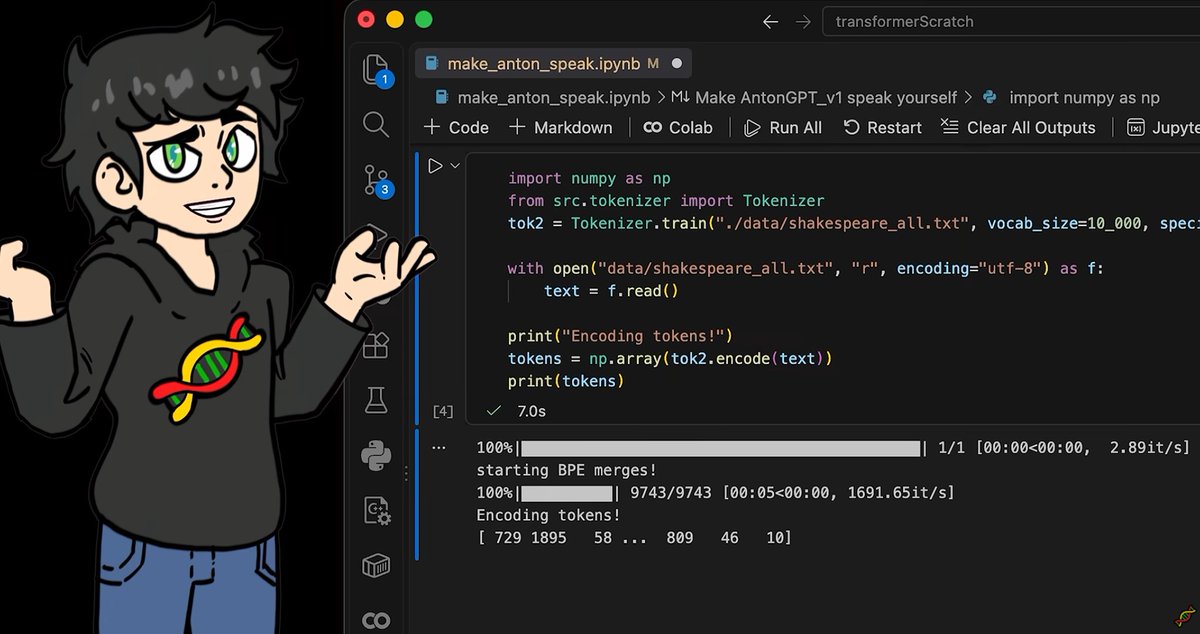Screen dimensions: 1200x634
Task: Close the tab using the unsaved dot
Action: coord(677,63)
